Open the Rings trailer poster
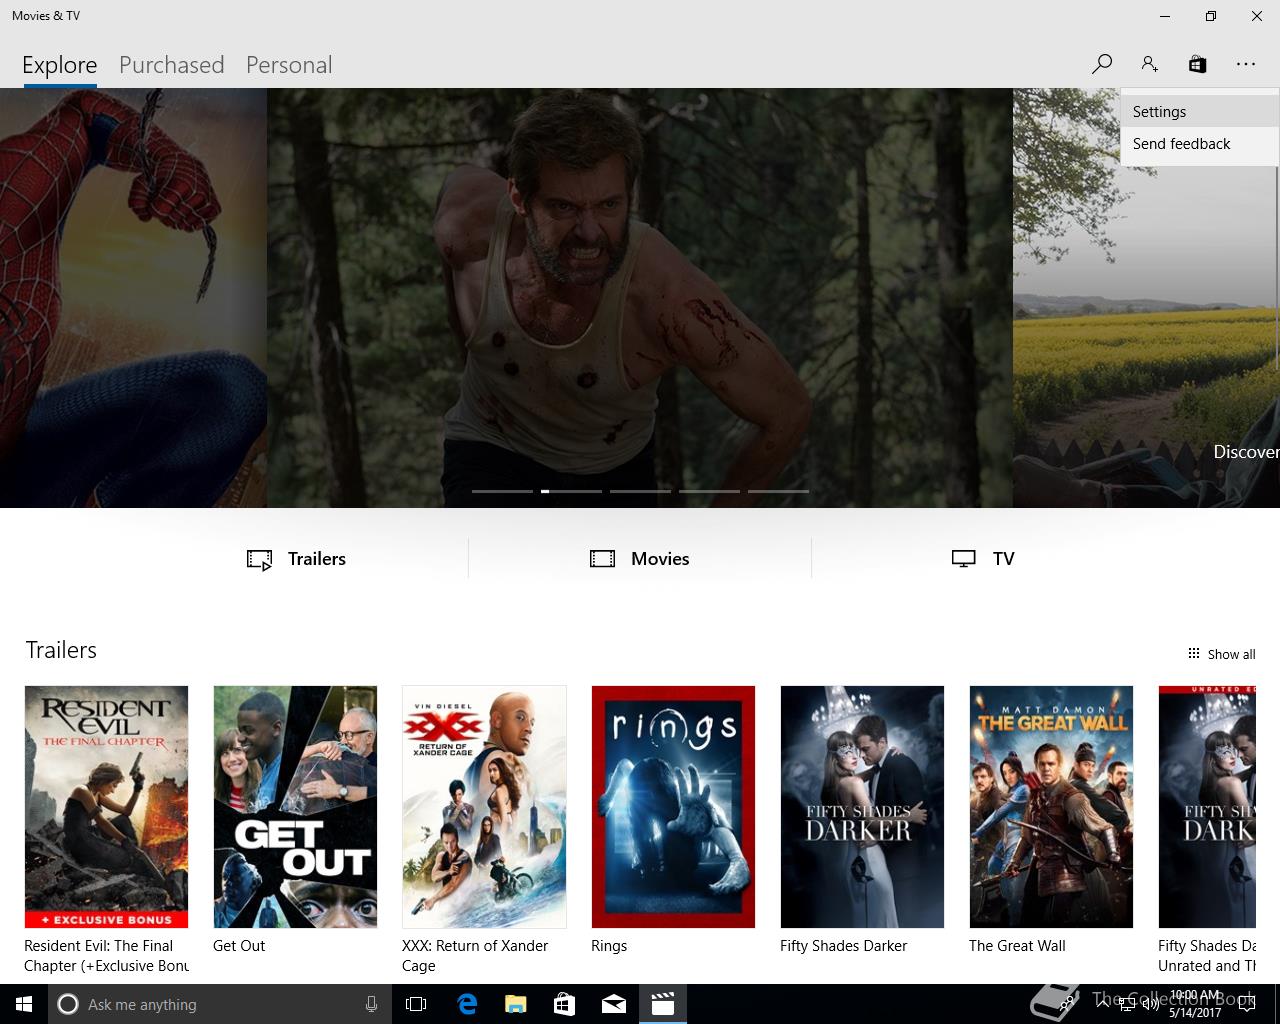 pos(673,807)
